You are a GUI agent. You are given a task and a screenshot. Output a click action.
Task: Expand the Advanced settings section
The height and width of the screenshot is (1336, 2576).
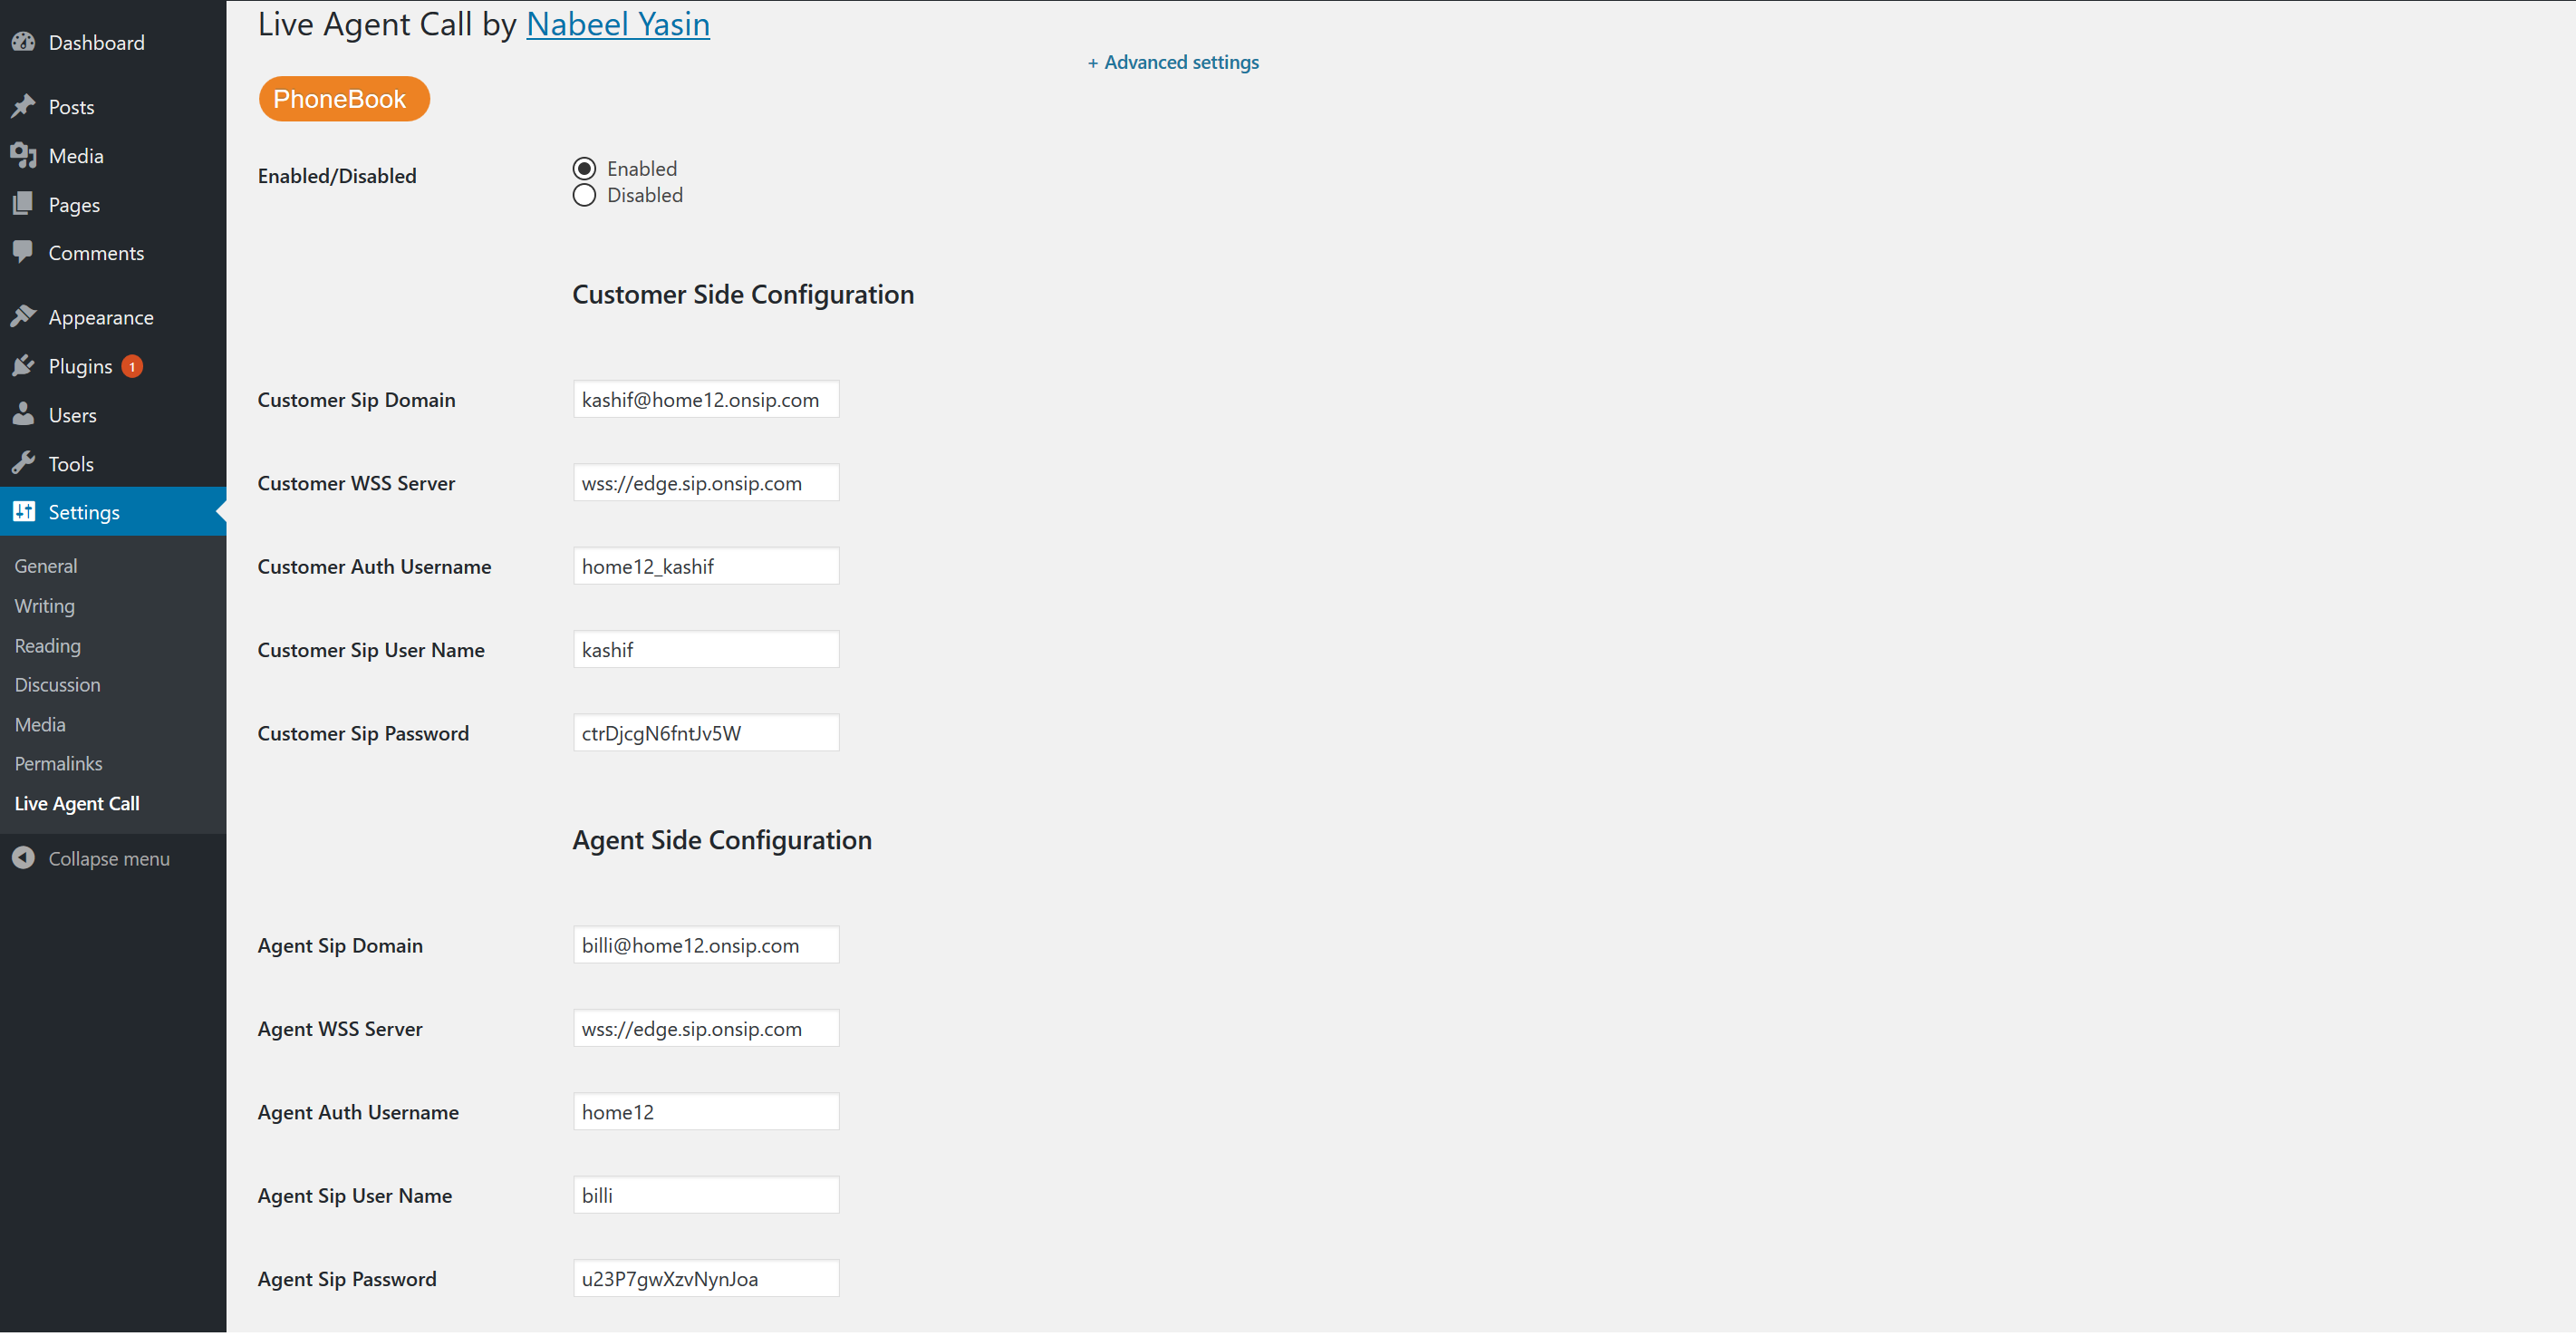coord(1173,62)
